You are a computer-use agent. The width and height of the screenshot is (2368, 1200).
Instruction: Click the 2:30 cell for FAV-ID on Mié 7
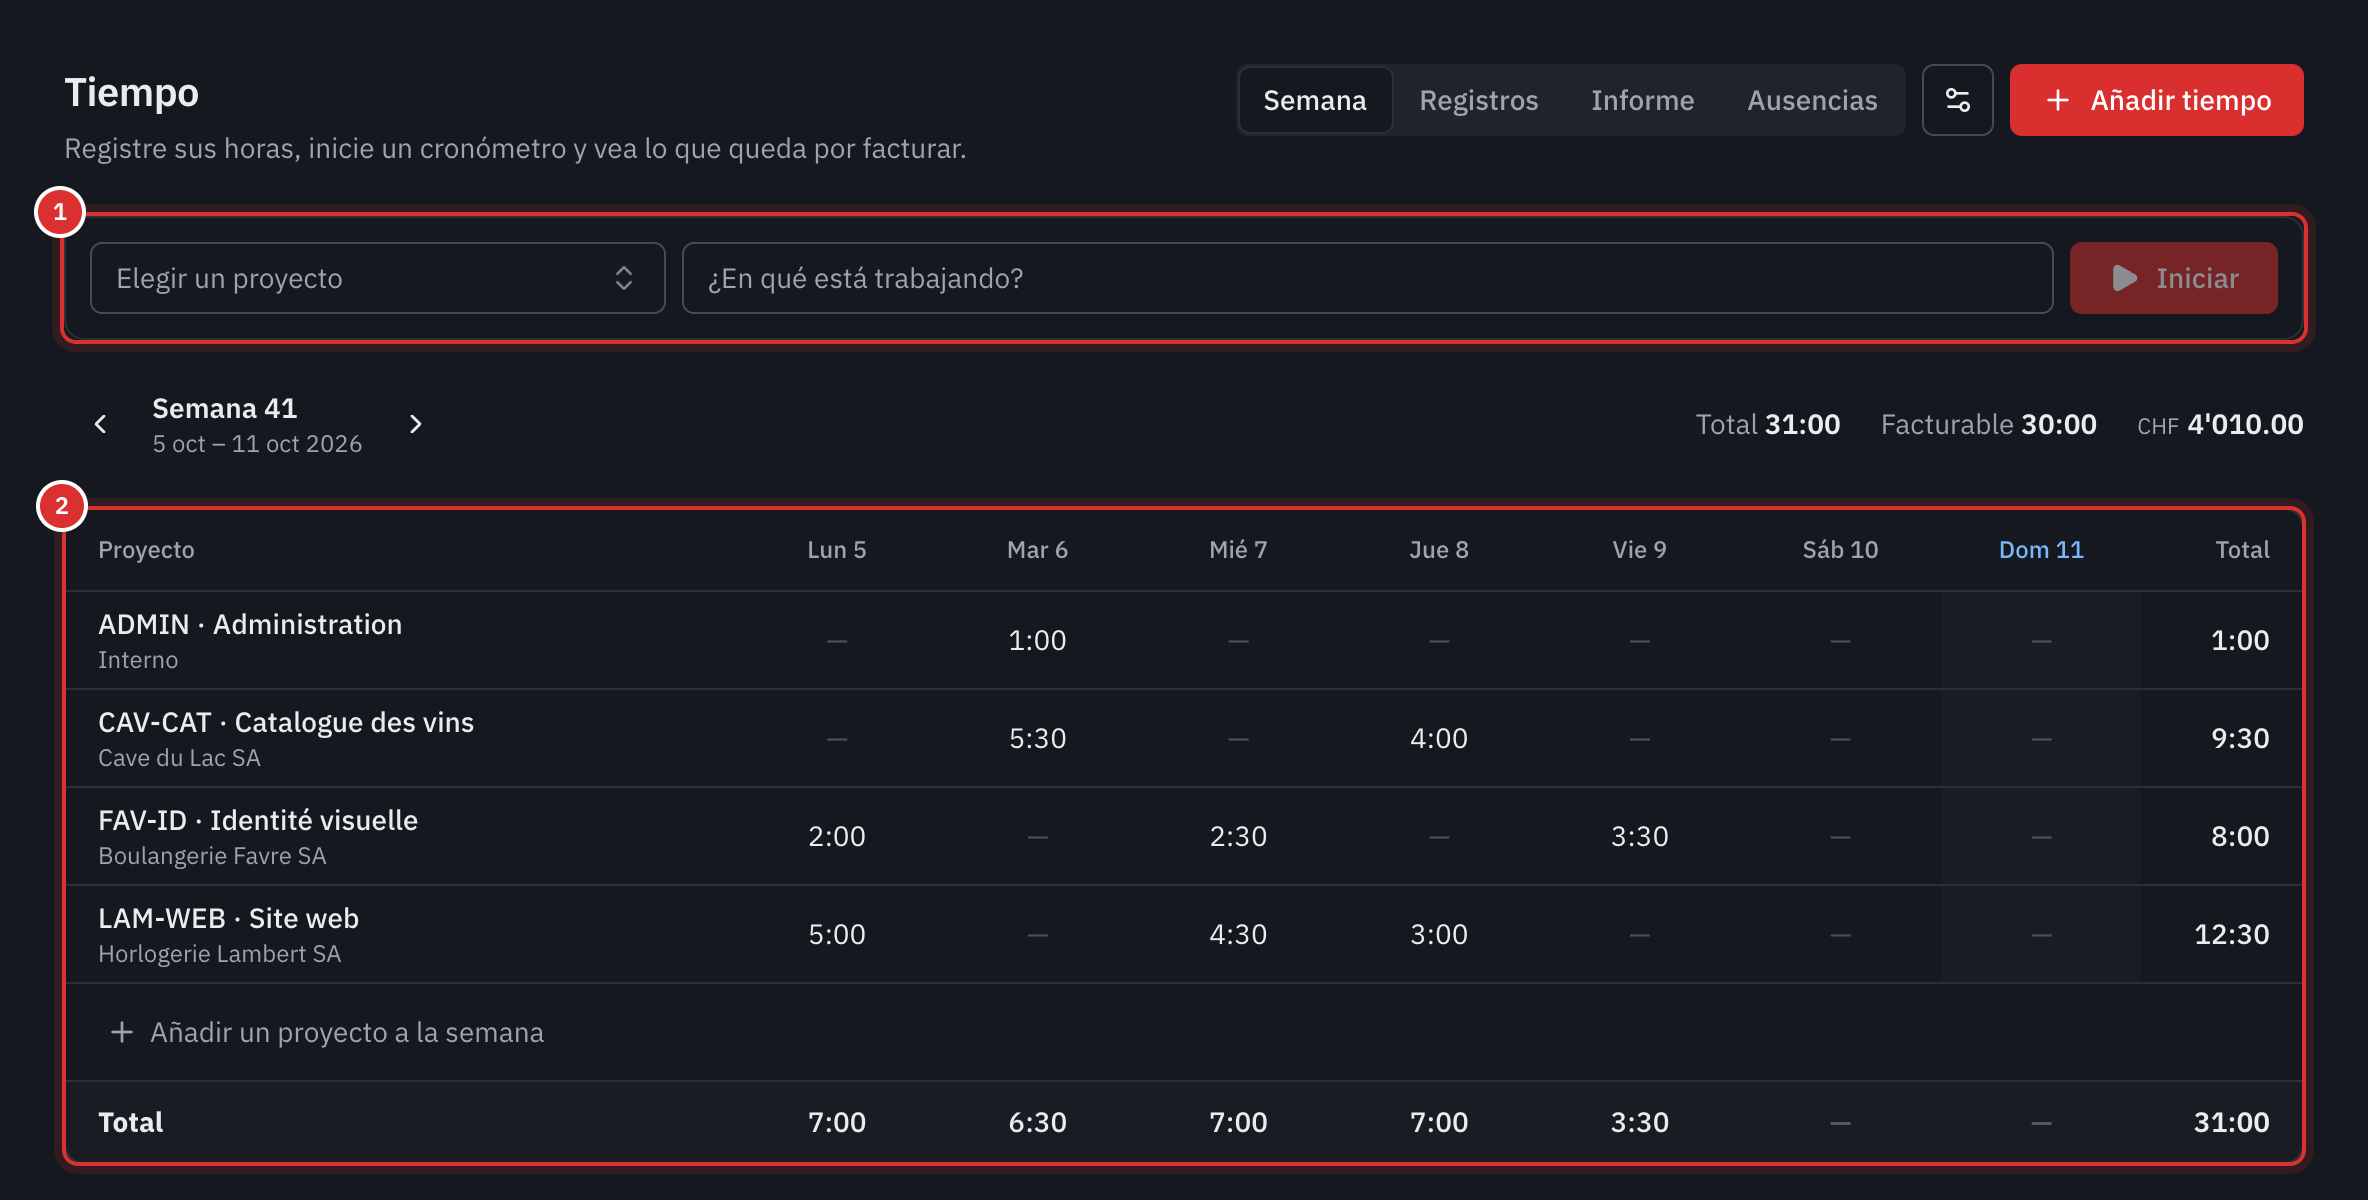(1238, 836)
